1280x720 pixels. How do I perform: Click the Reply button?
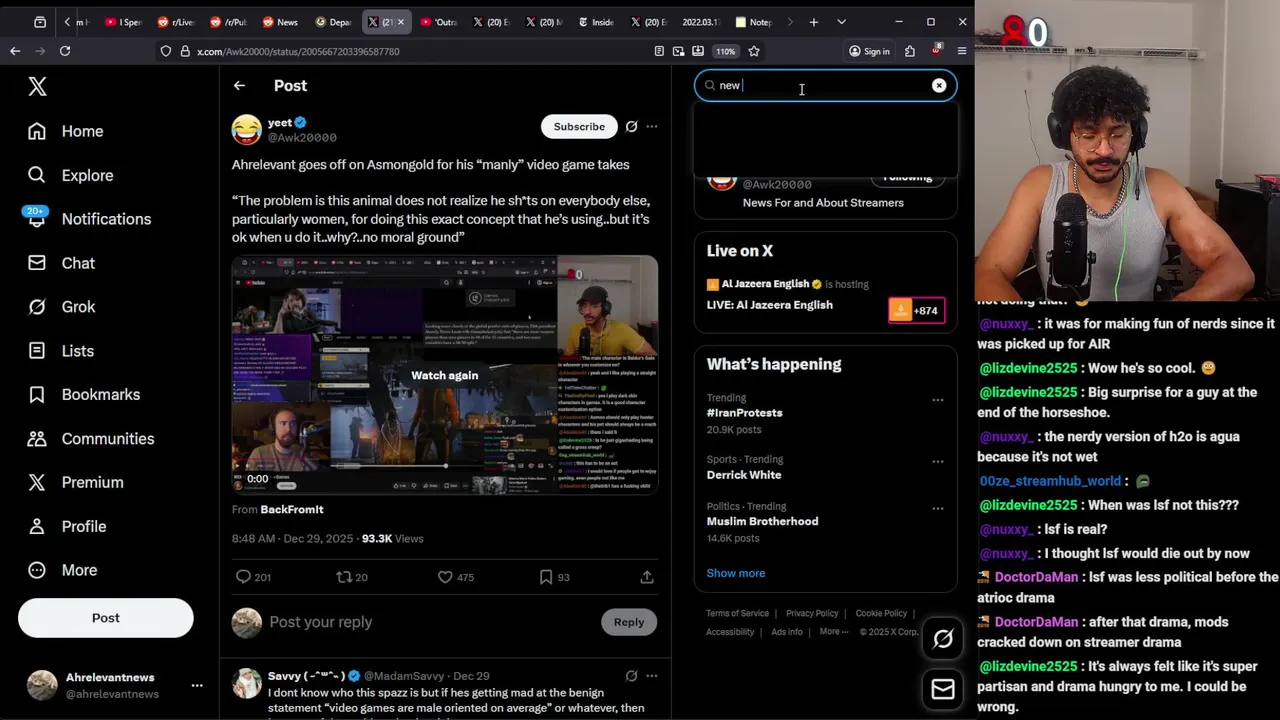click(x=629, y=622)
